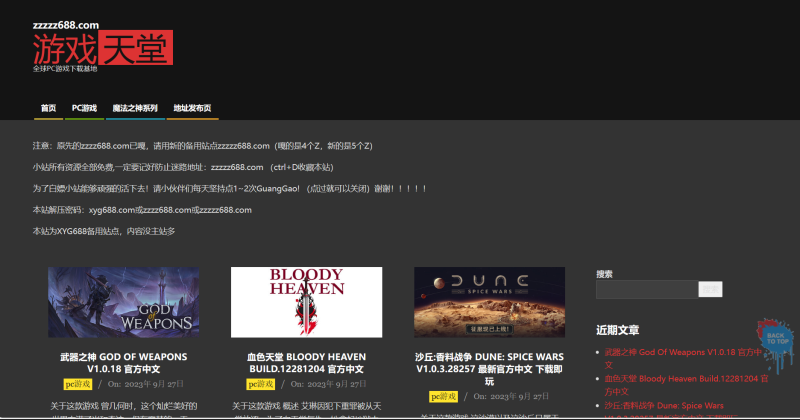
Task: Click the 游戏天堂 site logo
Action: (x=102, y=47)
